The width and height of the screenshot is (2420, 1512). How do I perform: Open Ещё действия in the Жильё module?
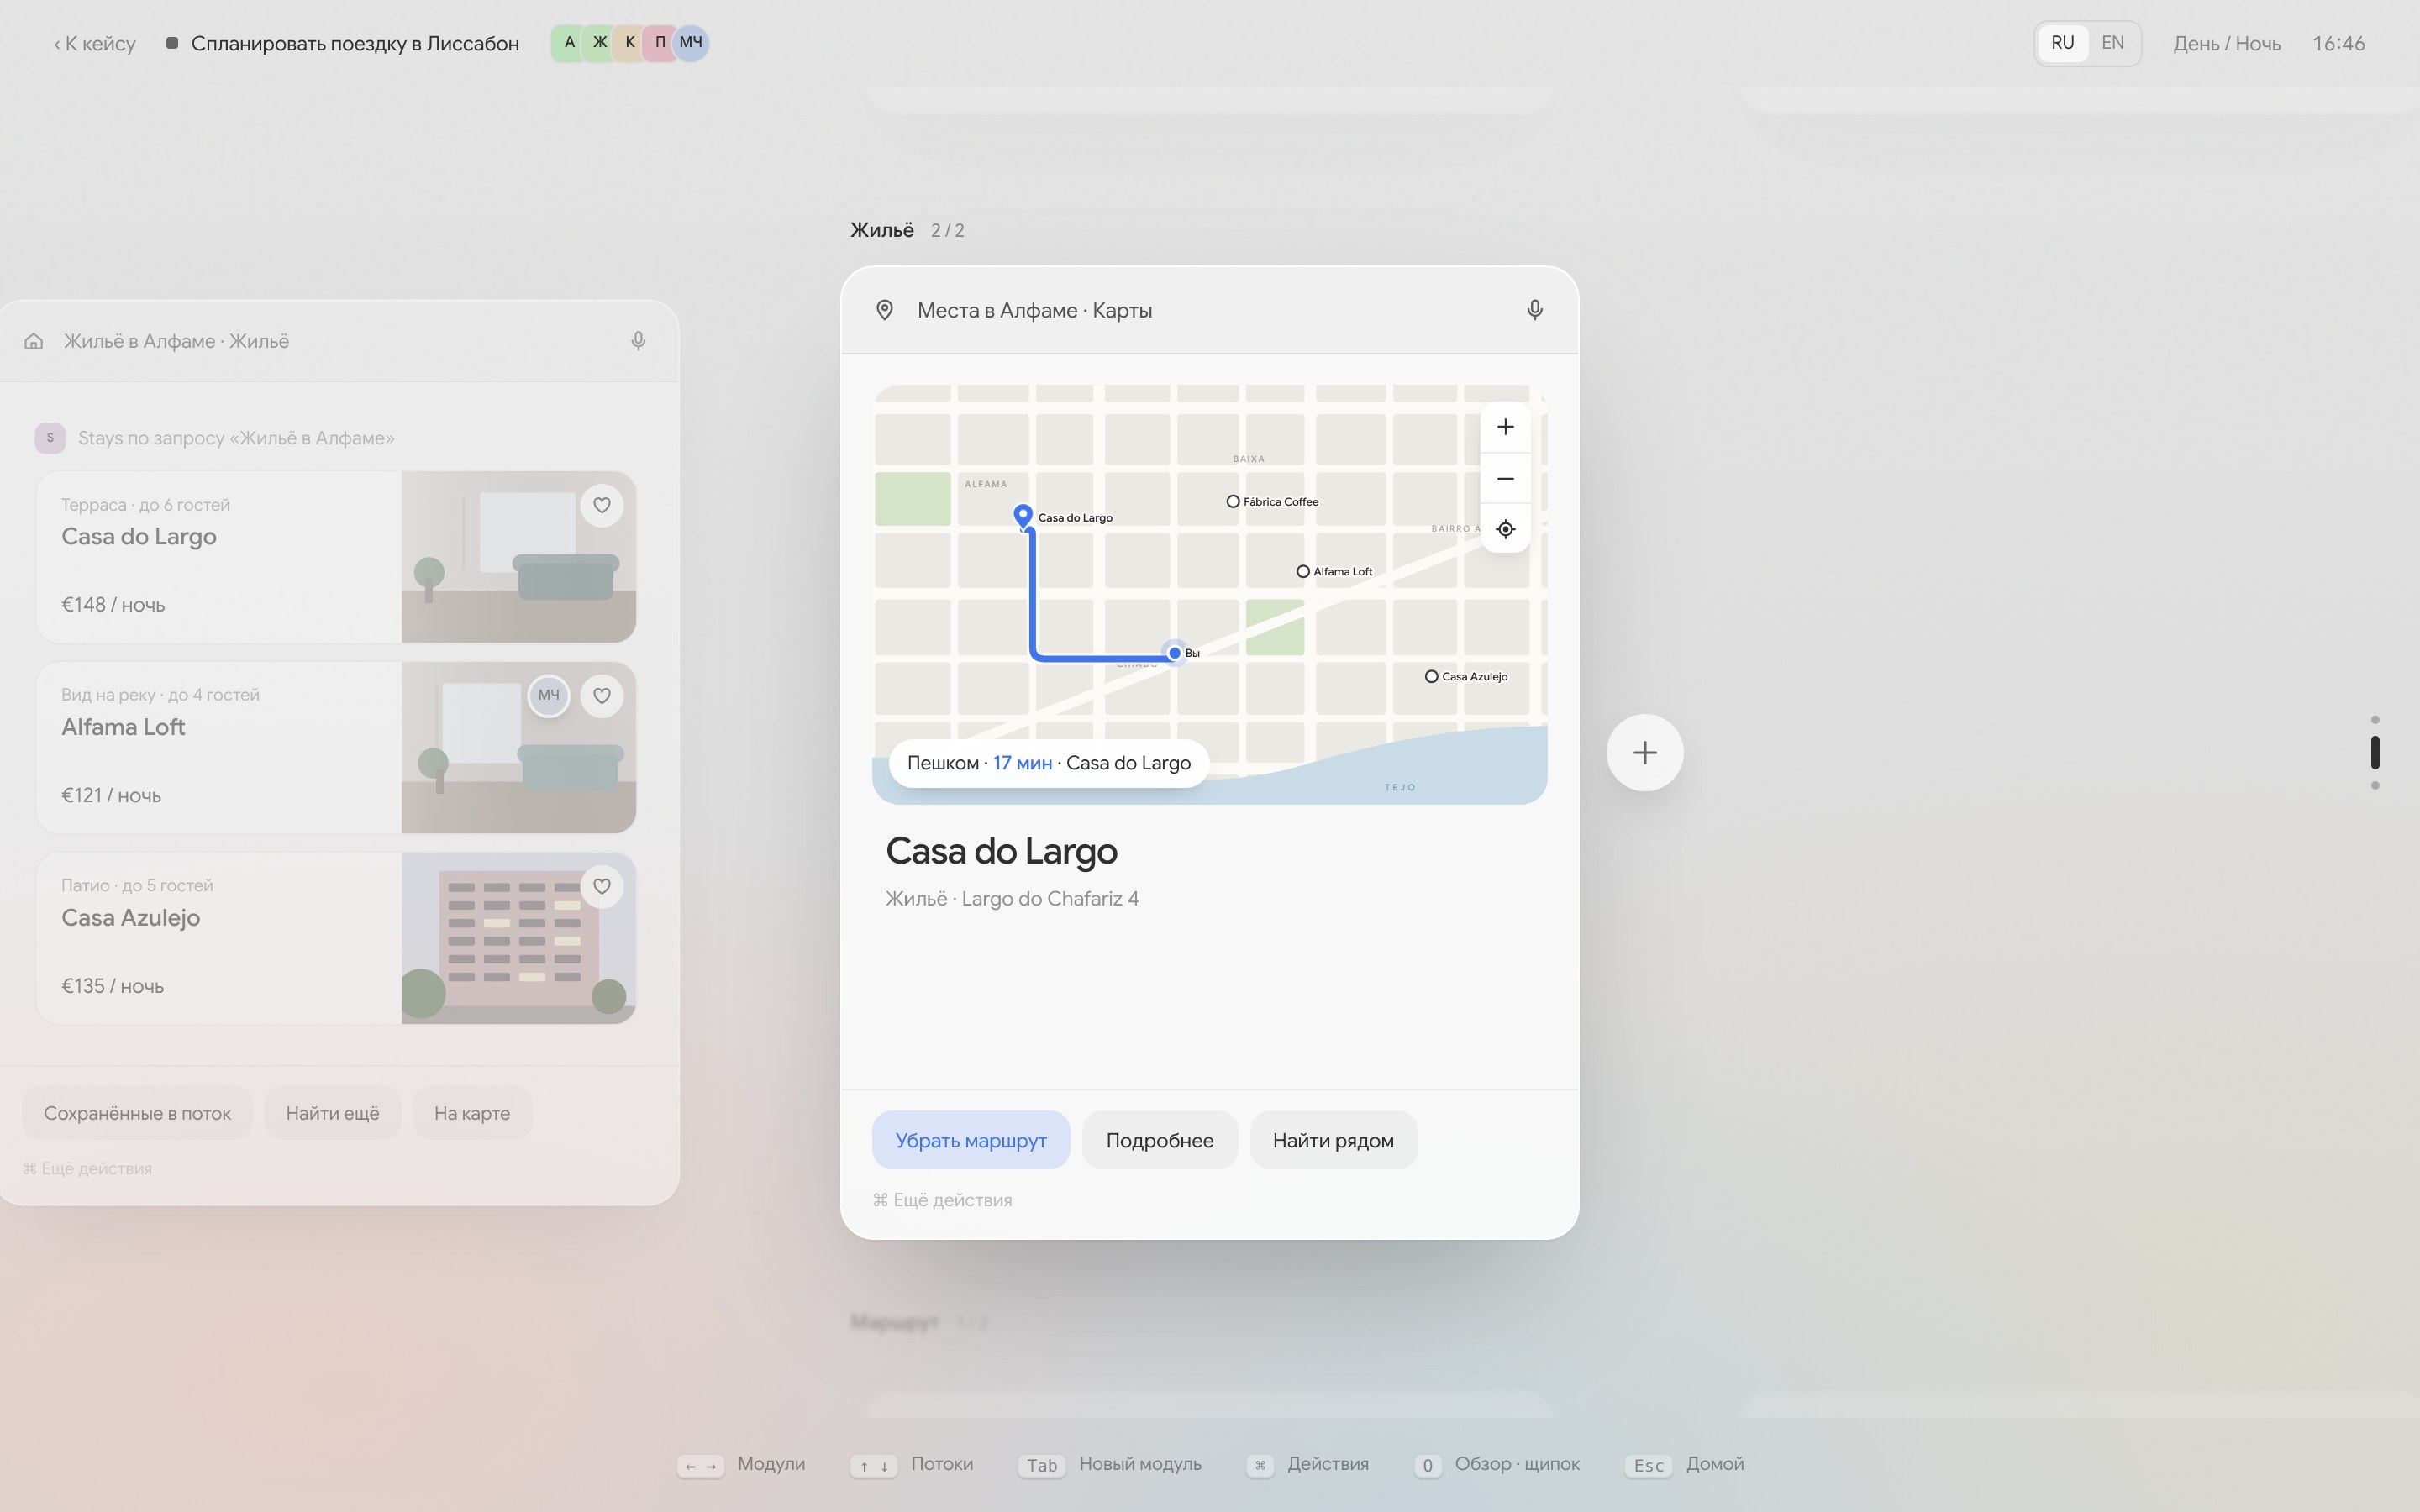pos(87,1168)
